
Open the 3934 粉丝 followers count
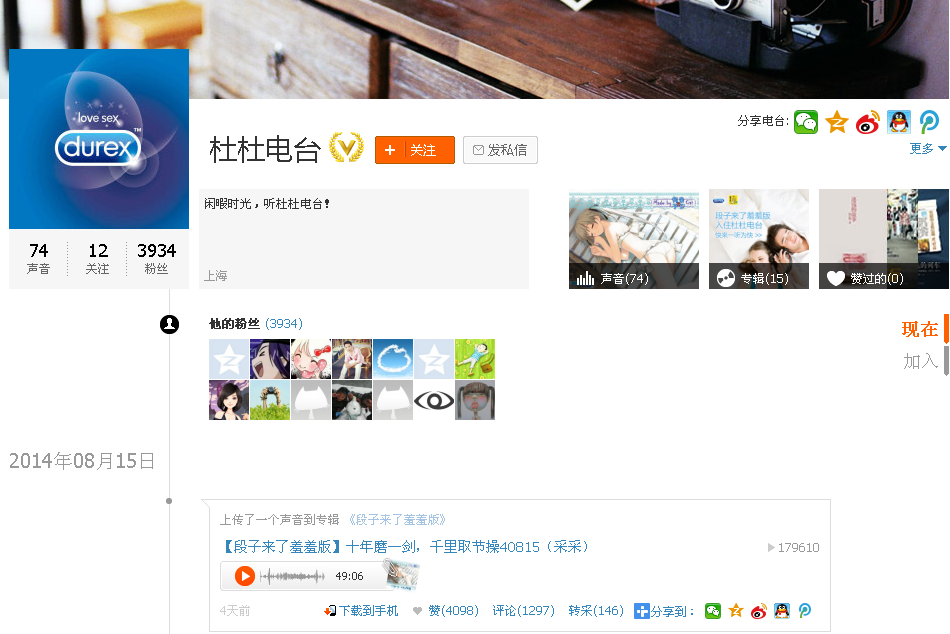pyautogui.click(x=156, y=258)
